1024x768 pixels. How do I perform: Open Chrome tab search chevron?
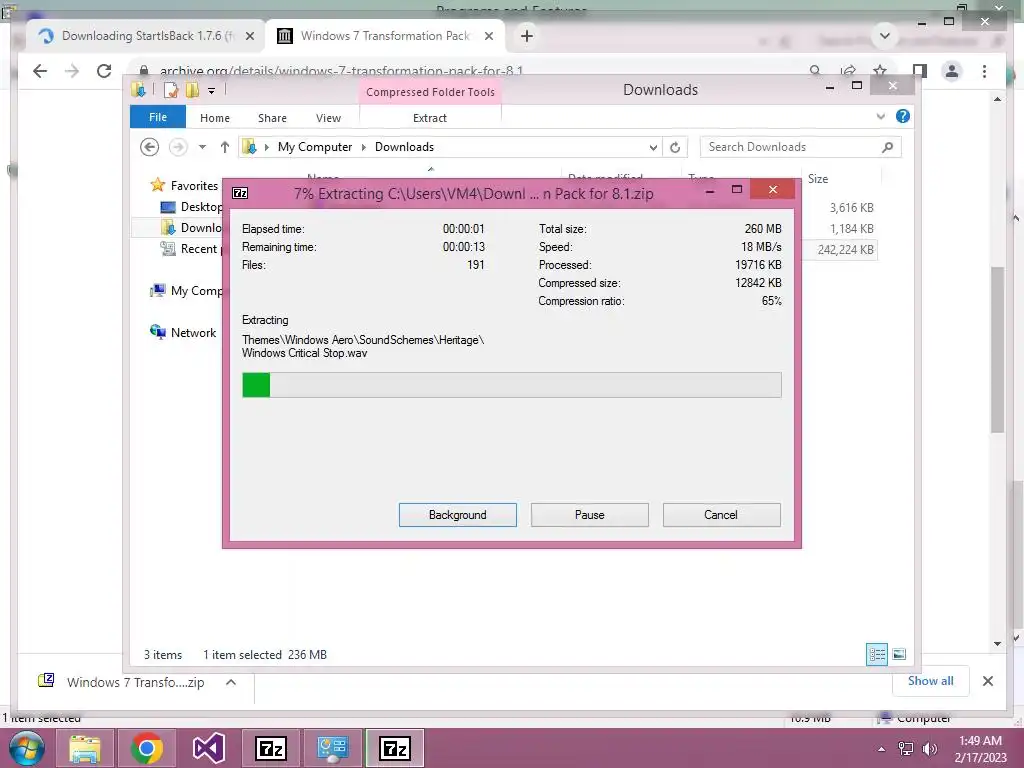pyautogui.click(x=885, y=35)
